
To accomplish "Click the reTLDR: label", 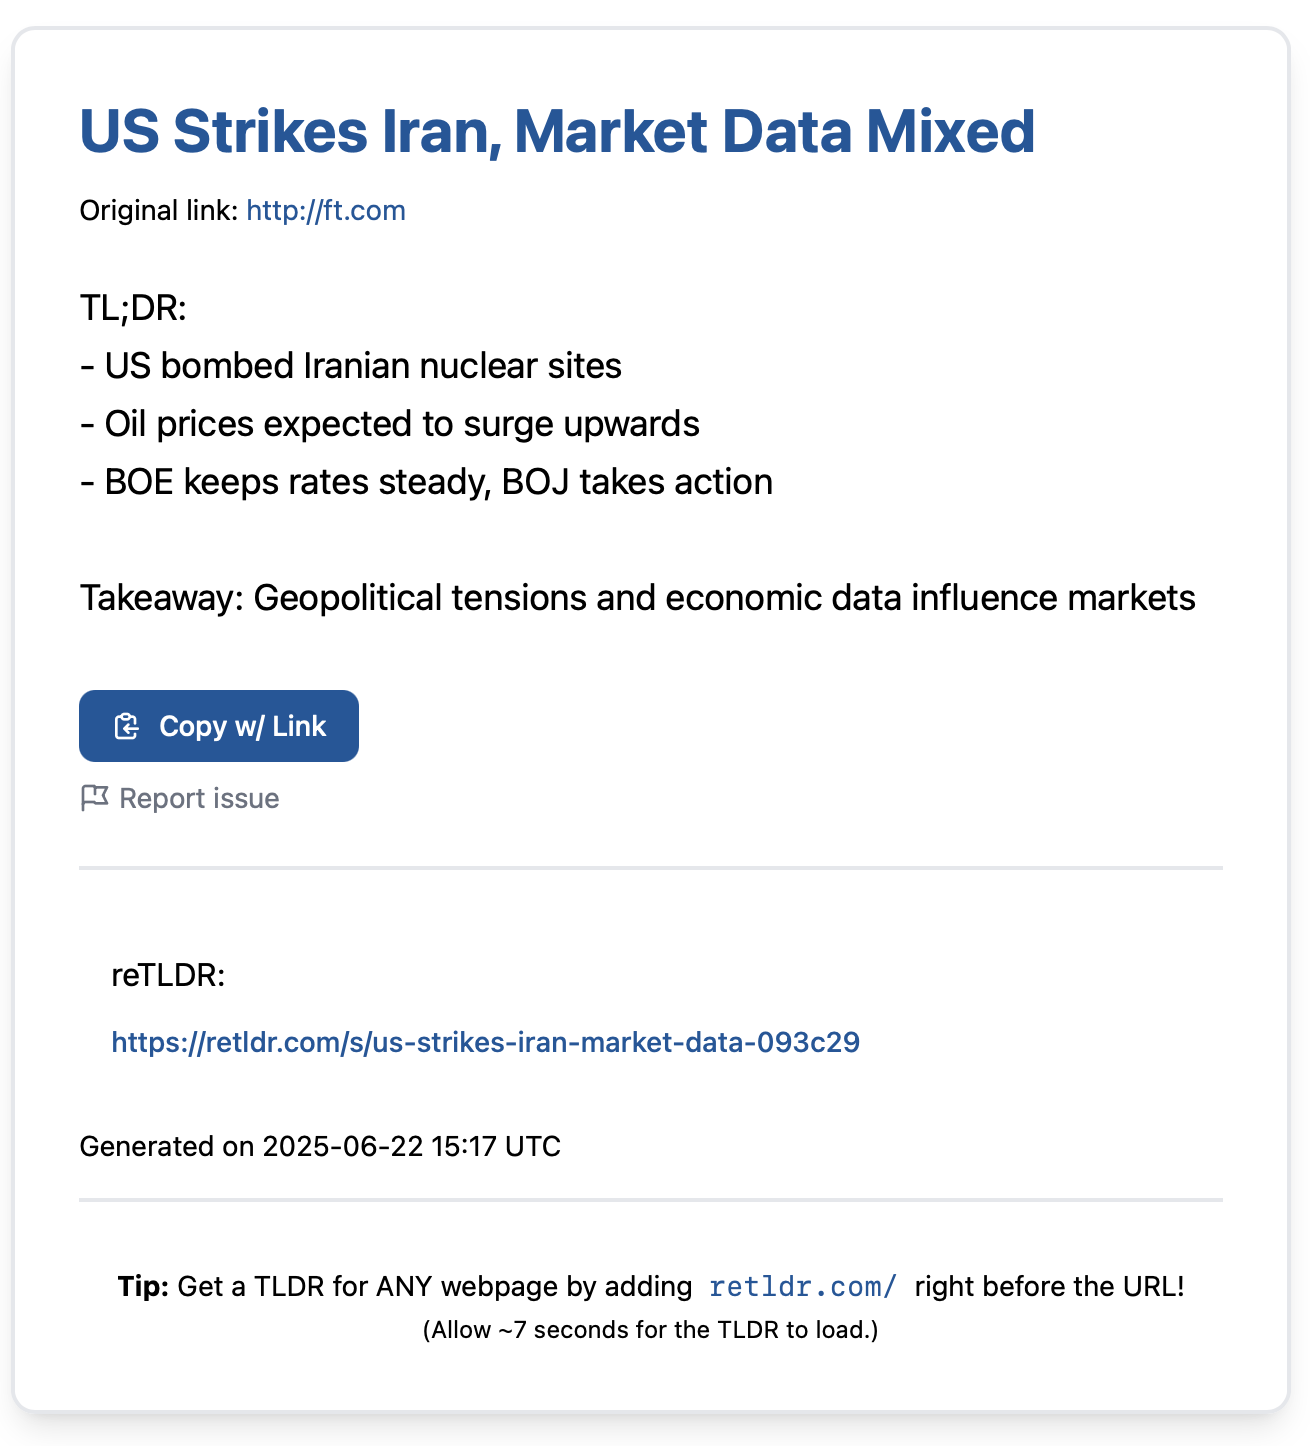I will [168, 975].
